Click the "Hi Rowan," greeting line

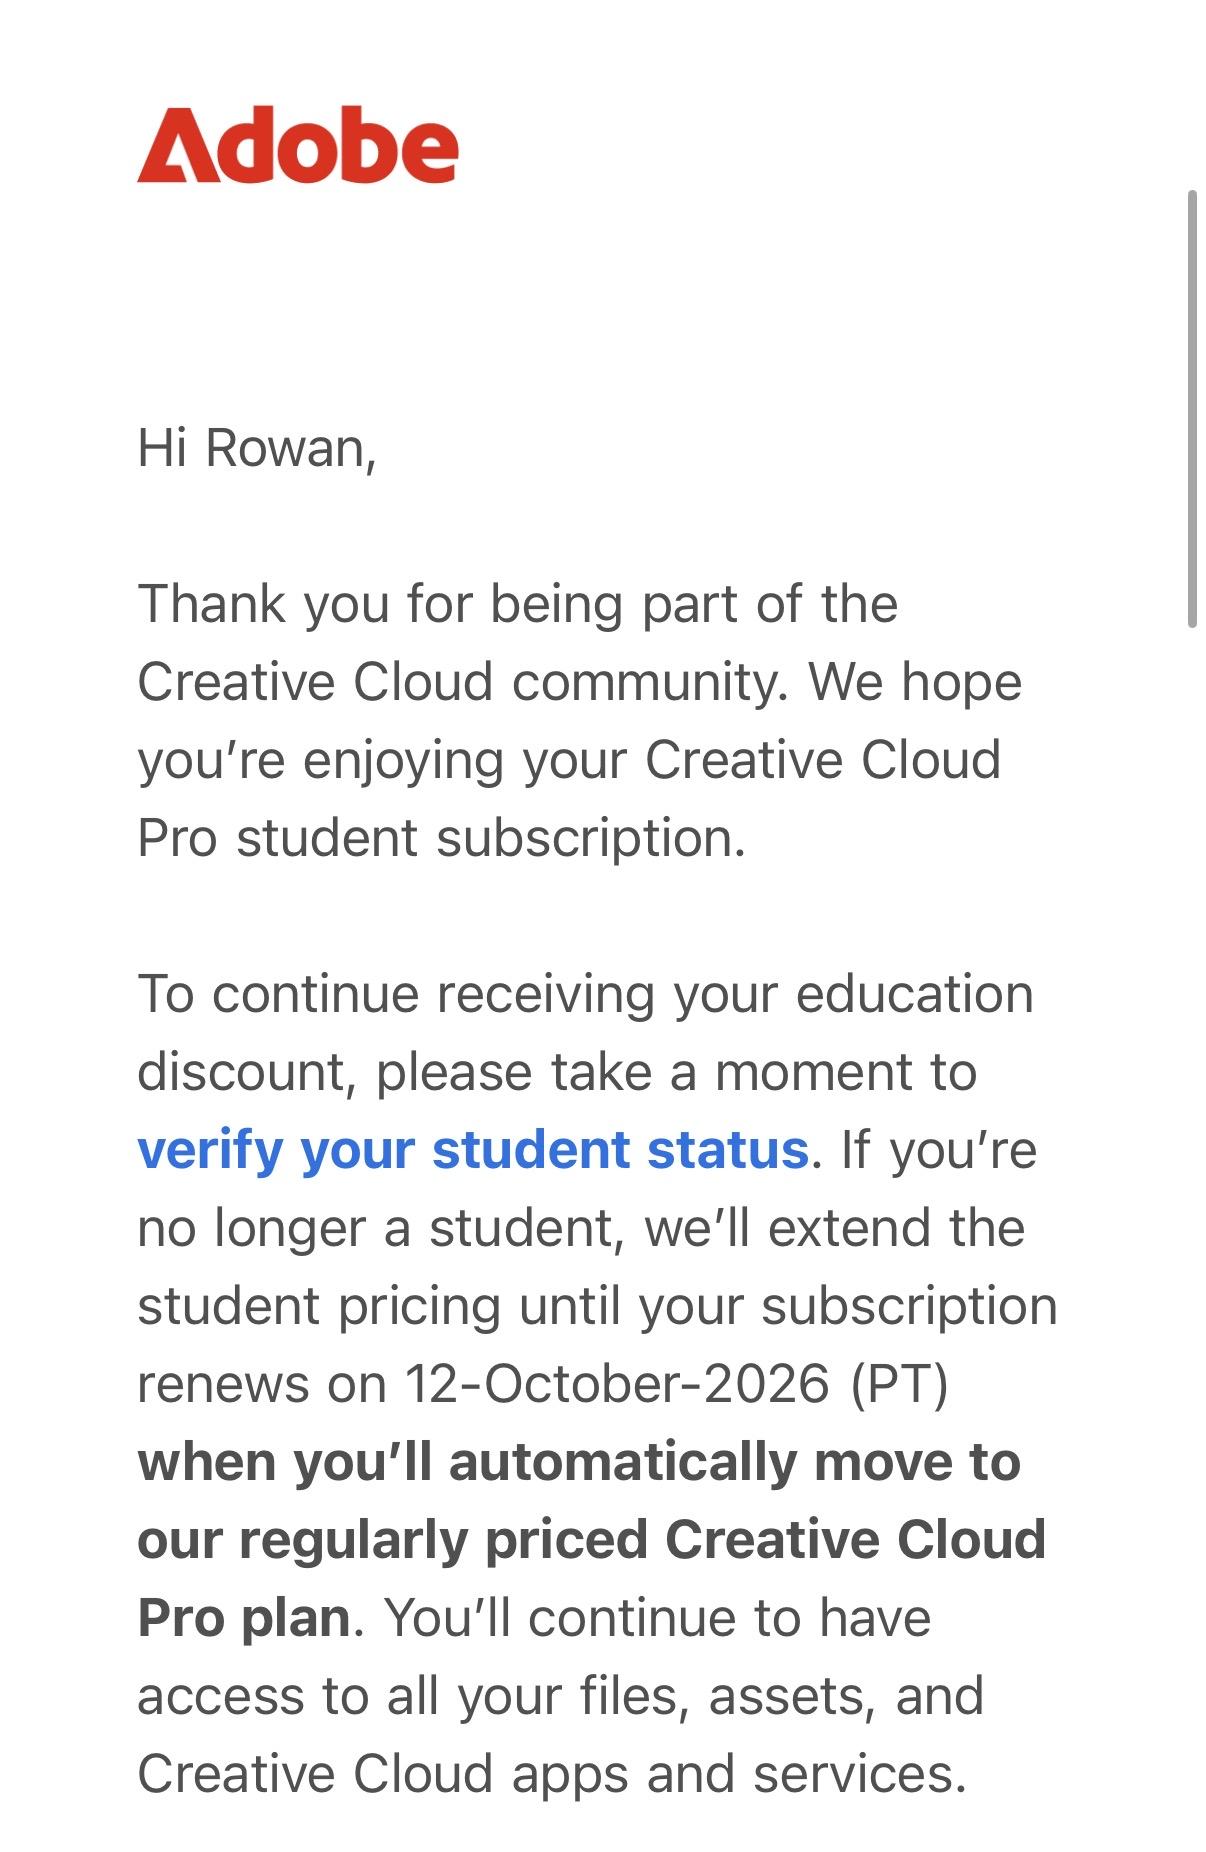pos(257,448)
